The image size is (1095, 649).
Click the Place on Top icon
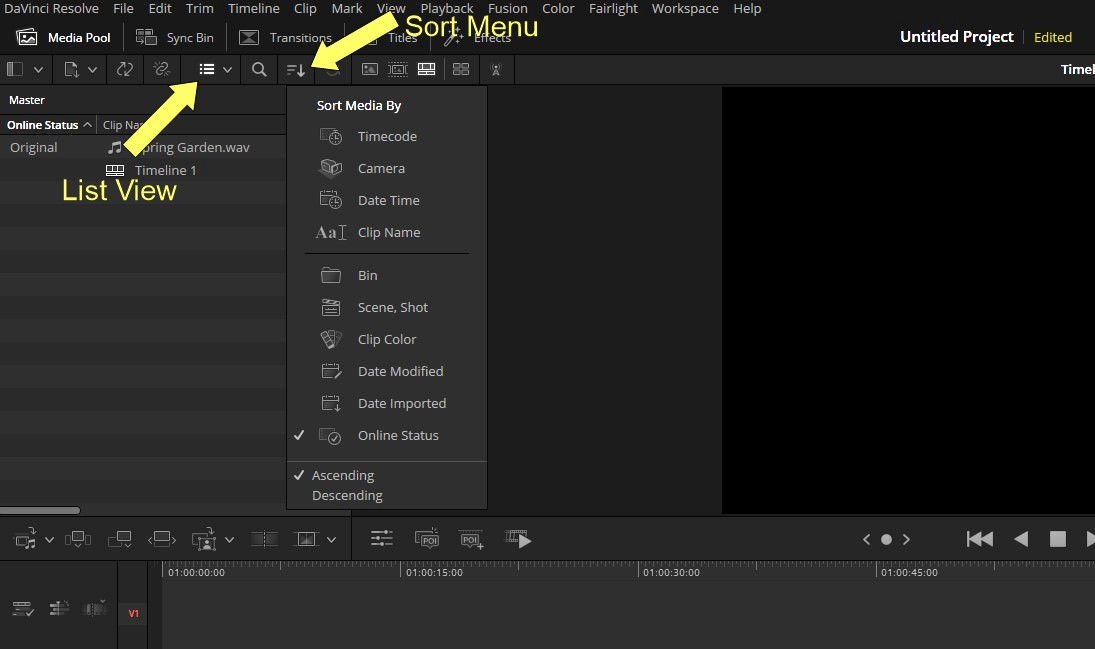pos(205,539)
